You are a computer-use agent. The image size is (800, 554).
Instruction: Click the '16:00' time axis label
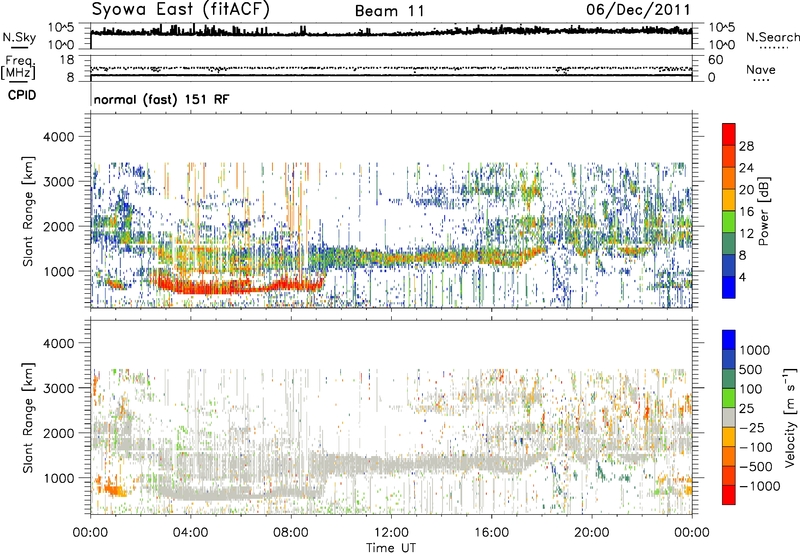(491, 533)
